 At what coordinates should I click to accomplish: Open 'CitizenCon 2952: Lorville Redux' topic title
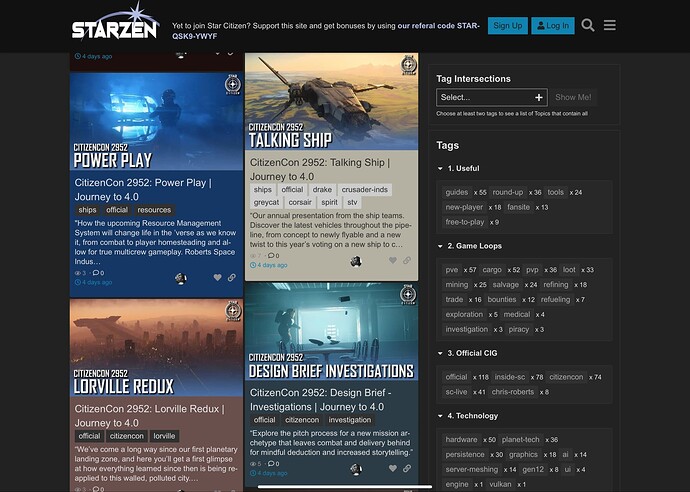(149, 416)
